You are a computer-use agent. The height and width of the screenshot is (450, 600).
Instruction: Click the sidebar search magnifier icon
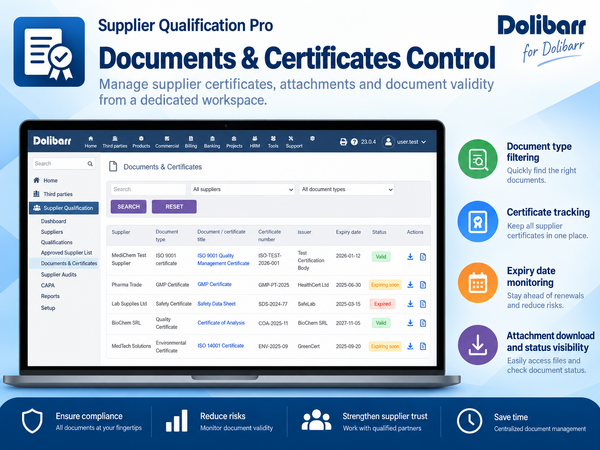[x=90, y=164]
